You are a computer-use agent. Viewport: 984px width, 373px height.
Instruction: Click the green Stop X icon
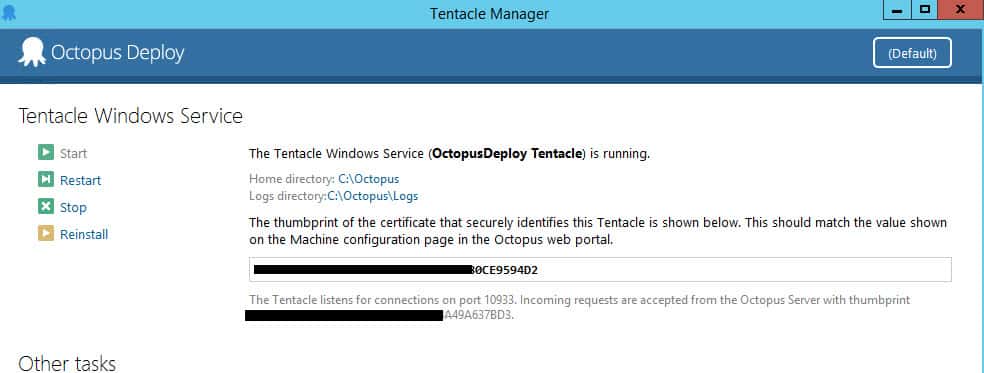pos(46,207)
